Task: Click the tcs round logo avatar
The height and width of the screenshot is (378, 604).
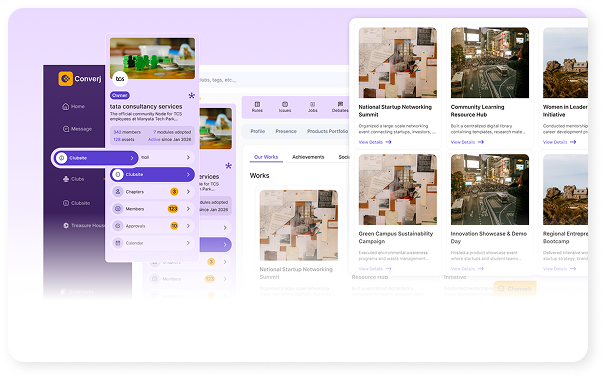Action: click(120, 79)
